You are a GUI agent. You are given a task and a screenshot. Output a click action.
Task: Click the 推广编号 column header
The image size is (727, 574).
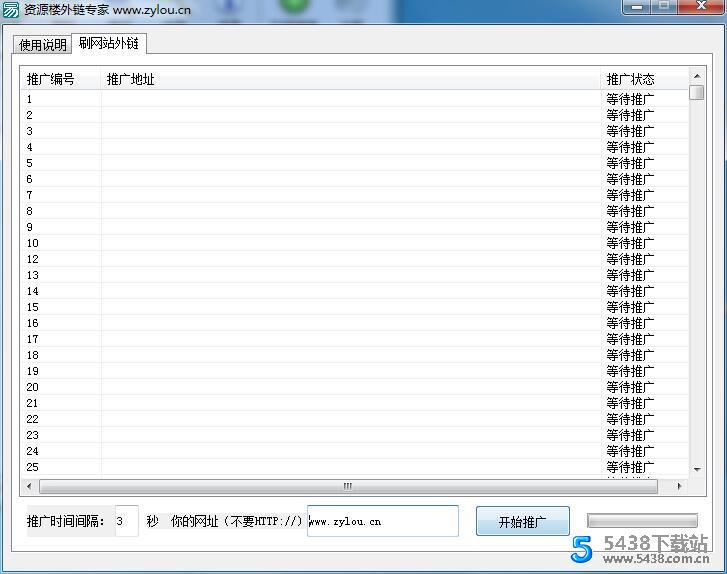[61, 79]
